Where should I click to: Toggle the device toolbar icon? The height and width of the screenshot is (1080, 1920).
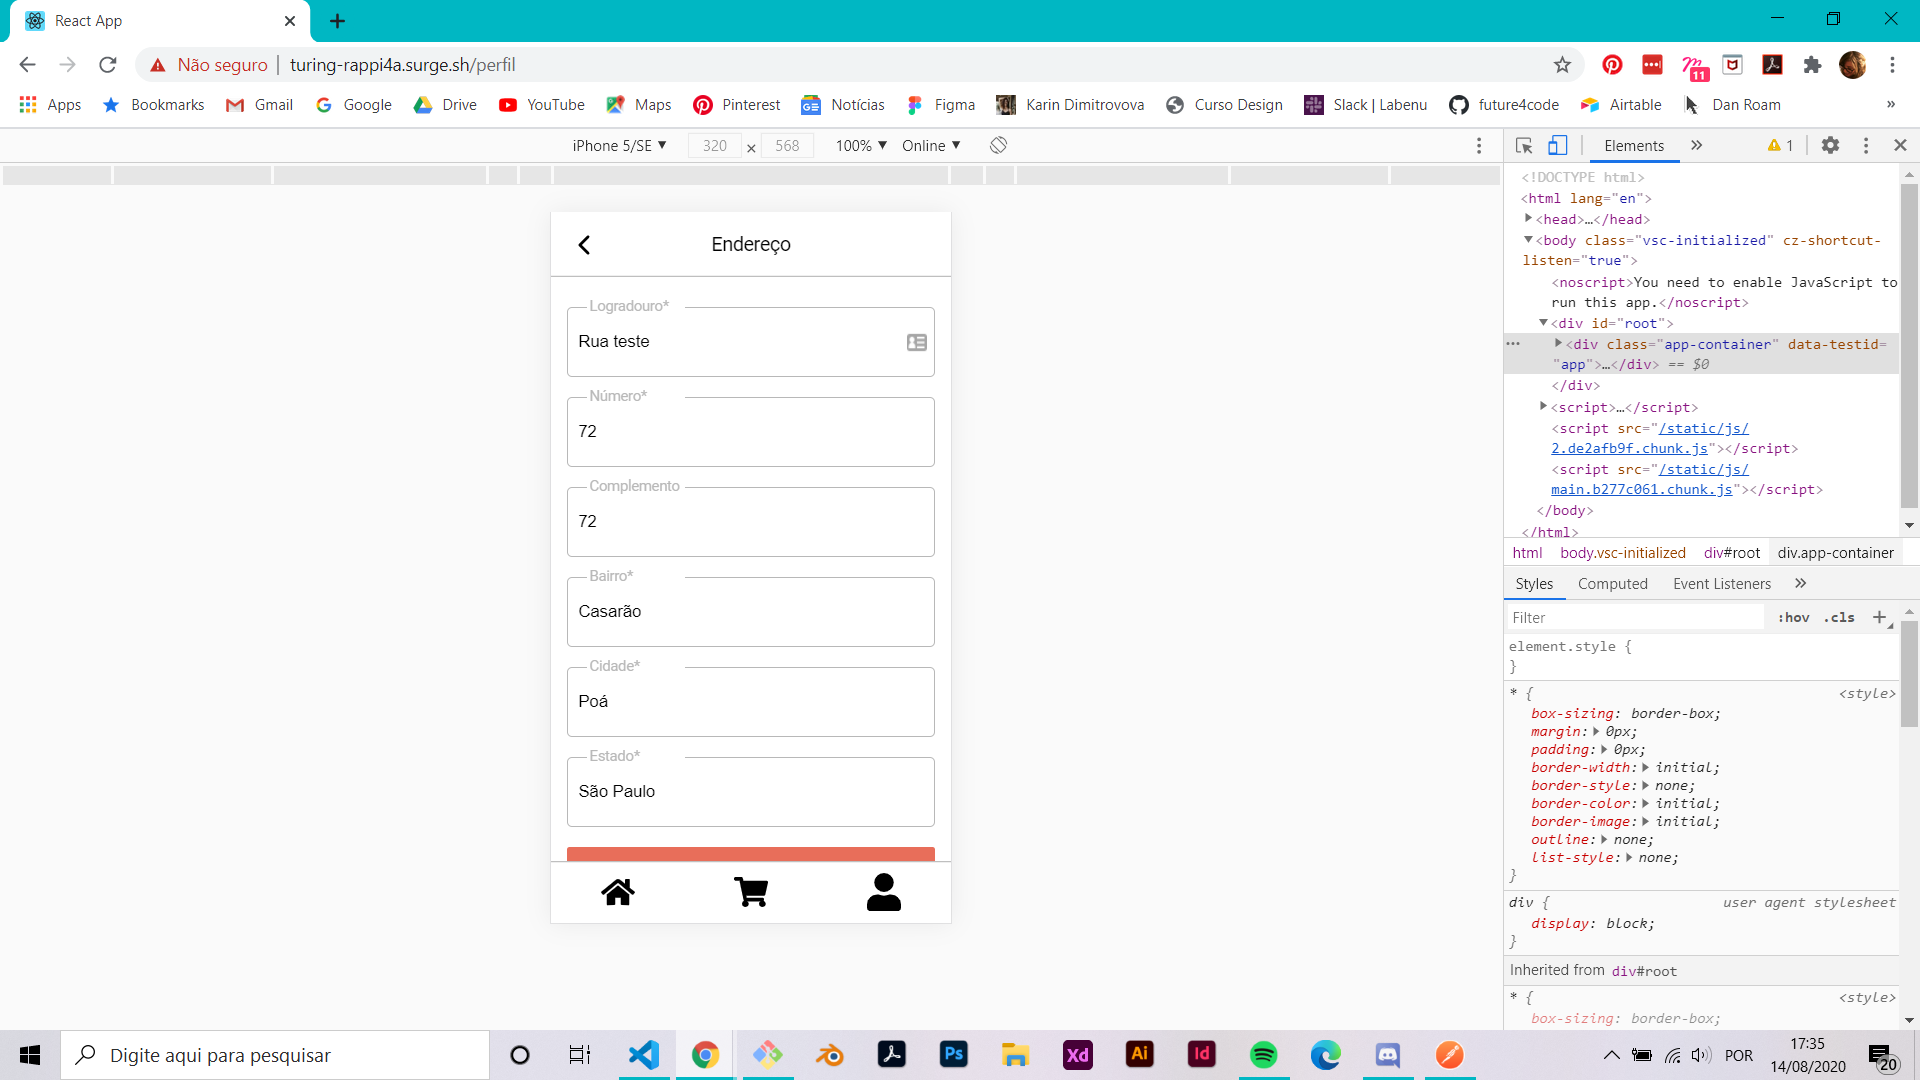click(x=1557, y=146)
